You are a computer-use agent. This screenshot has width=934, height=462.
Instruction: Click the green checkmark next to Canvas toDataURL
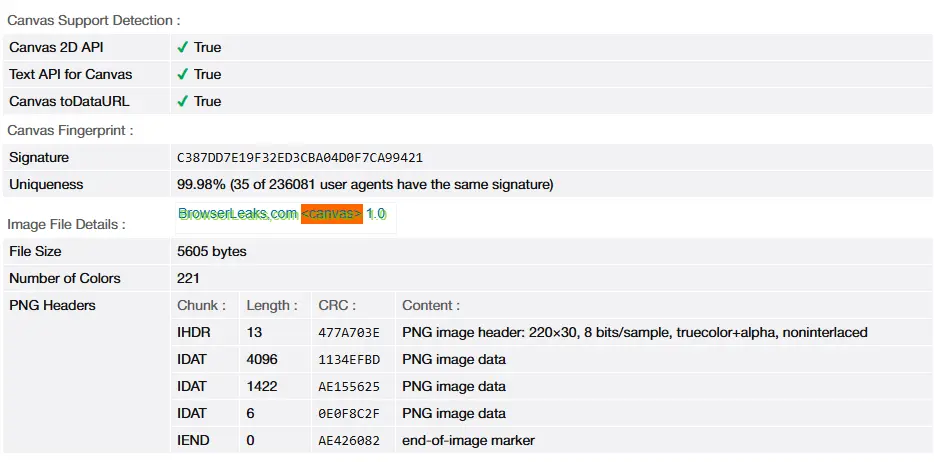coord(183,101)
